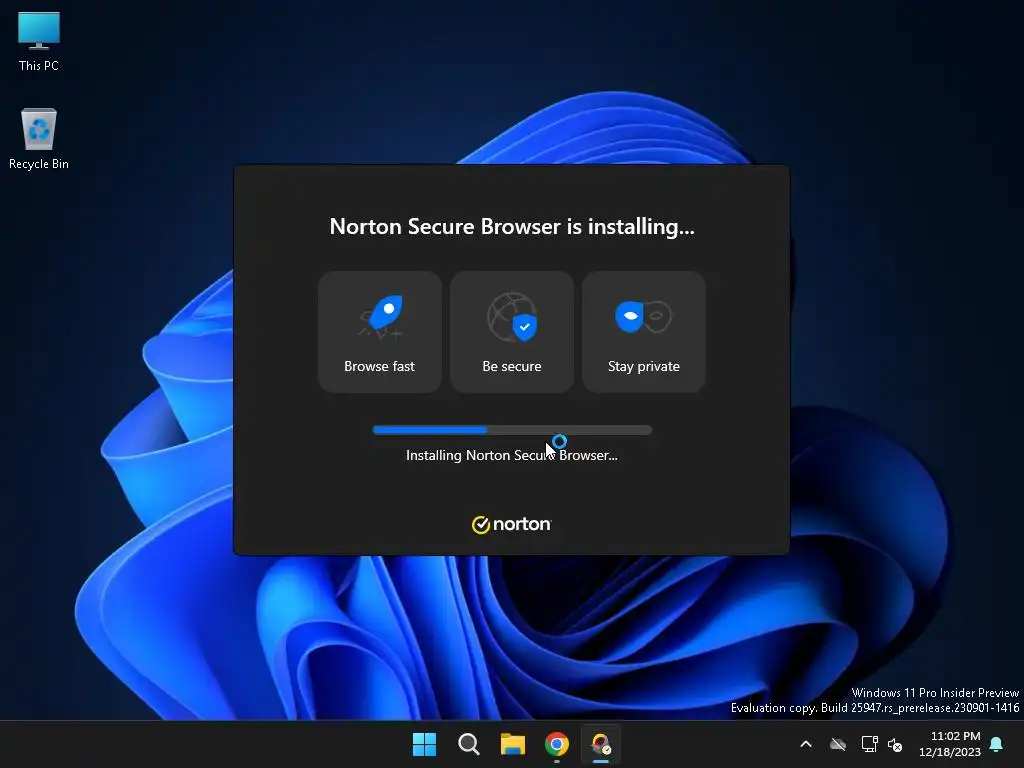This screenshot has height=768, width=1024.
Task: Open taskbar Search
Action: click(x=469, y=744)
